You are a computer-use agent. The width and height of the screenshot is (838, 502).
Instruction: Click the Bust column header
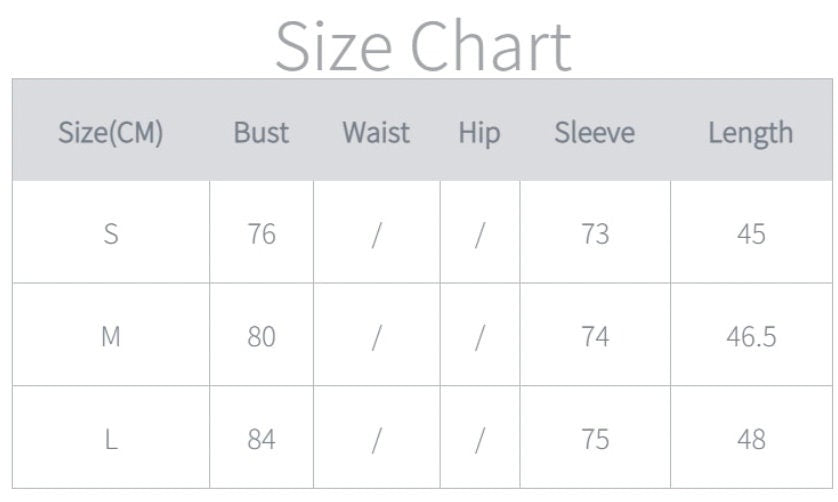261,132
